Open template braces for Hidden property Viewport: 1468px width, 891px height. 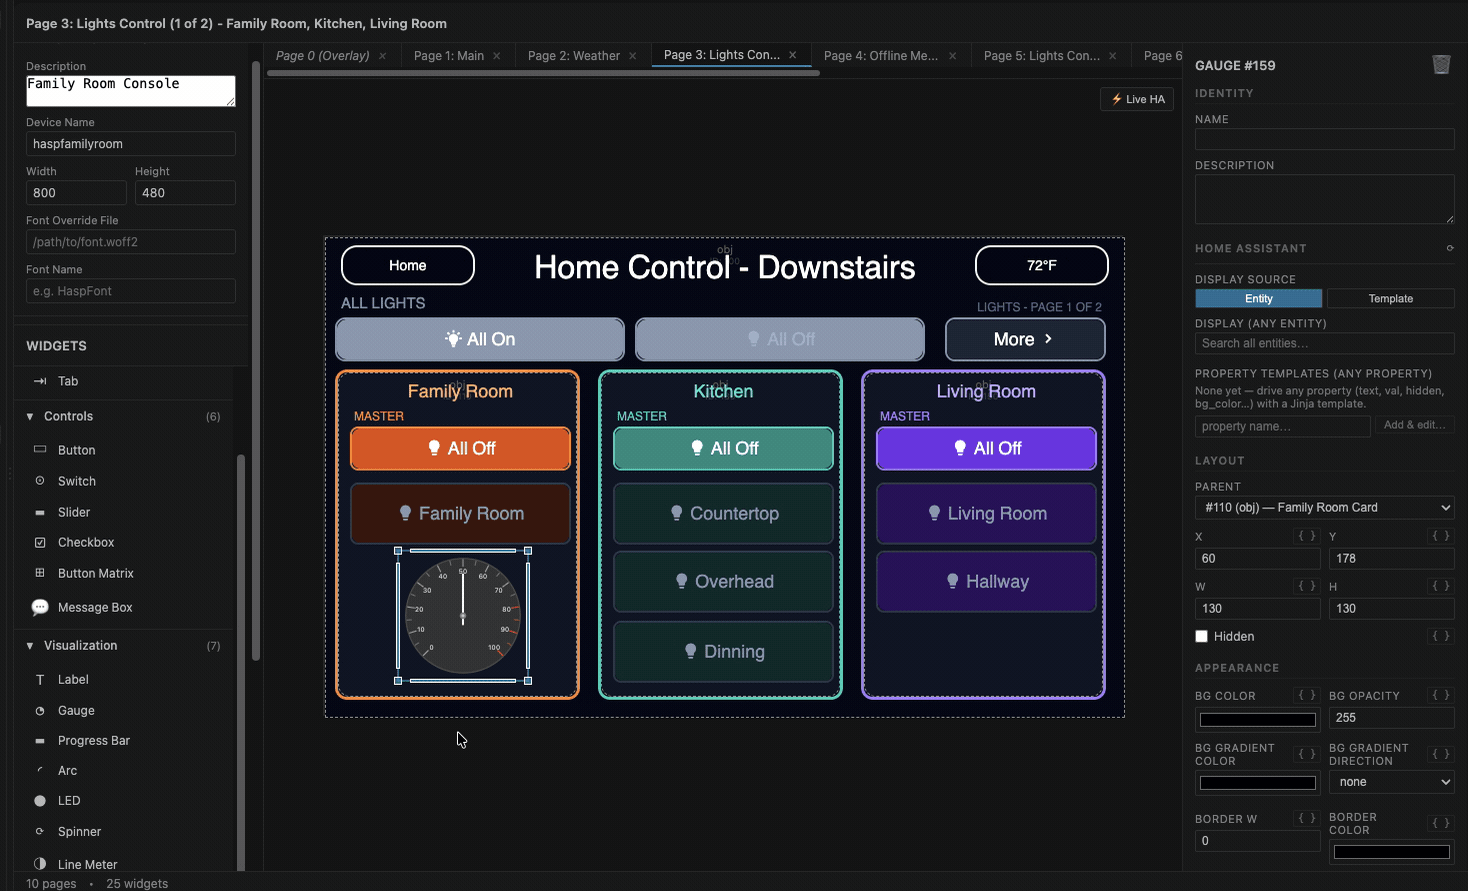tap(1441, 636)
